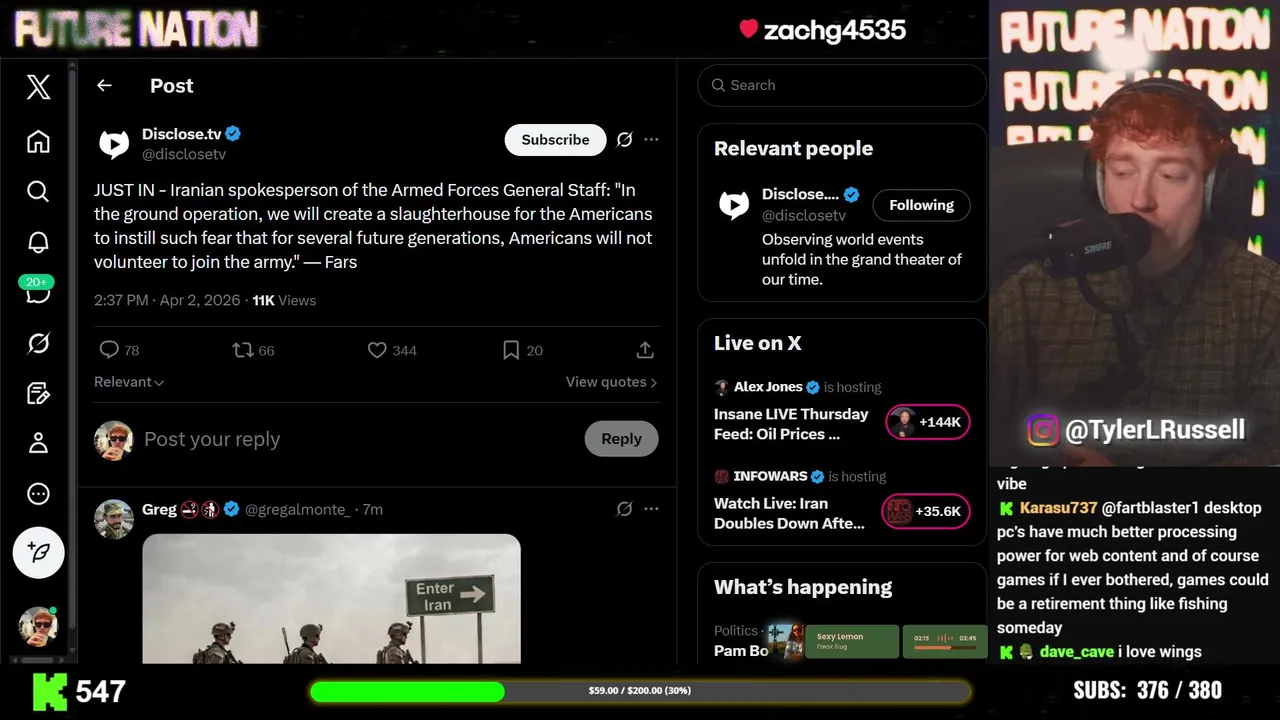Screen dimensions: 1280x720
Task: Toggle the Following button for Disclose.tv
Action: [921, 205]
